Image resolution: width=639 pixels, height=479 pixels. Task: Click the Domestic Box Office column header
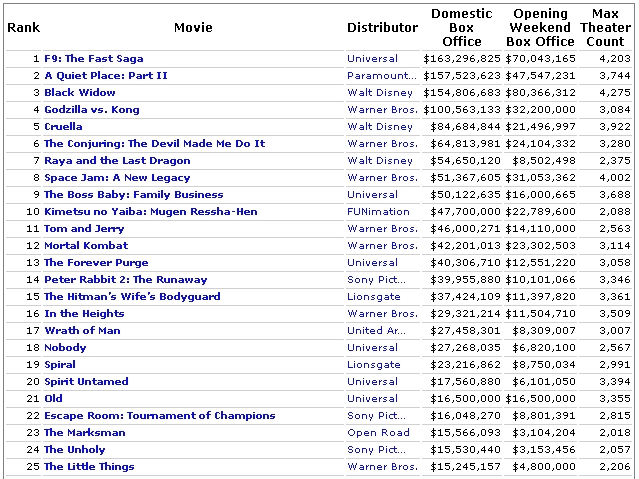(462, 27)
